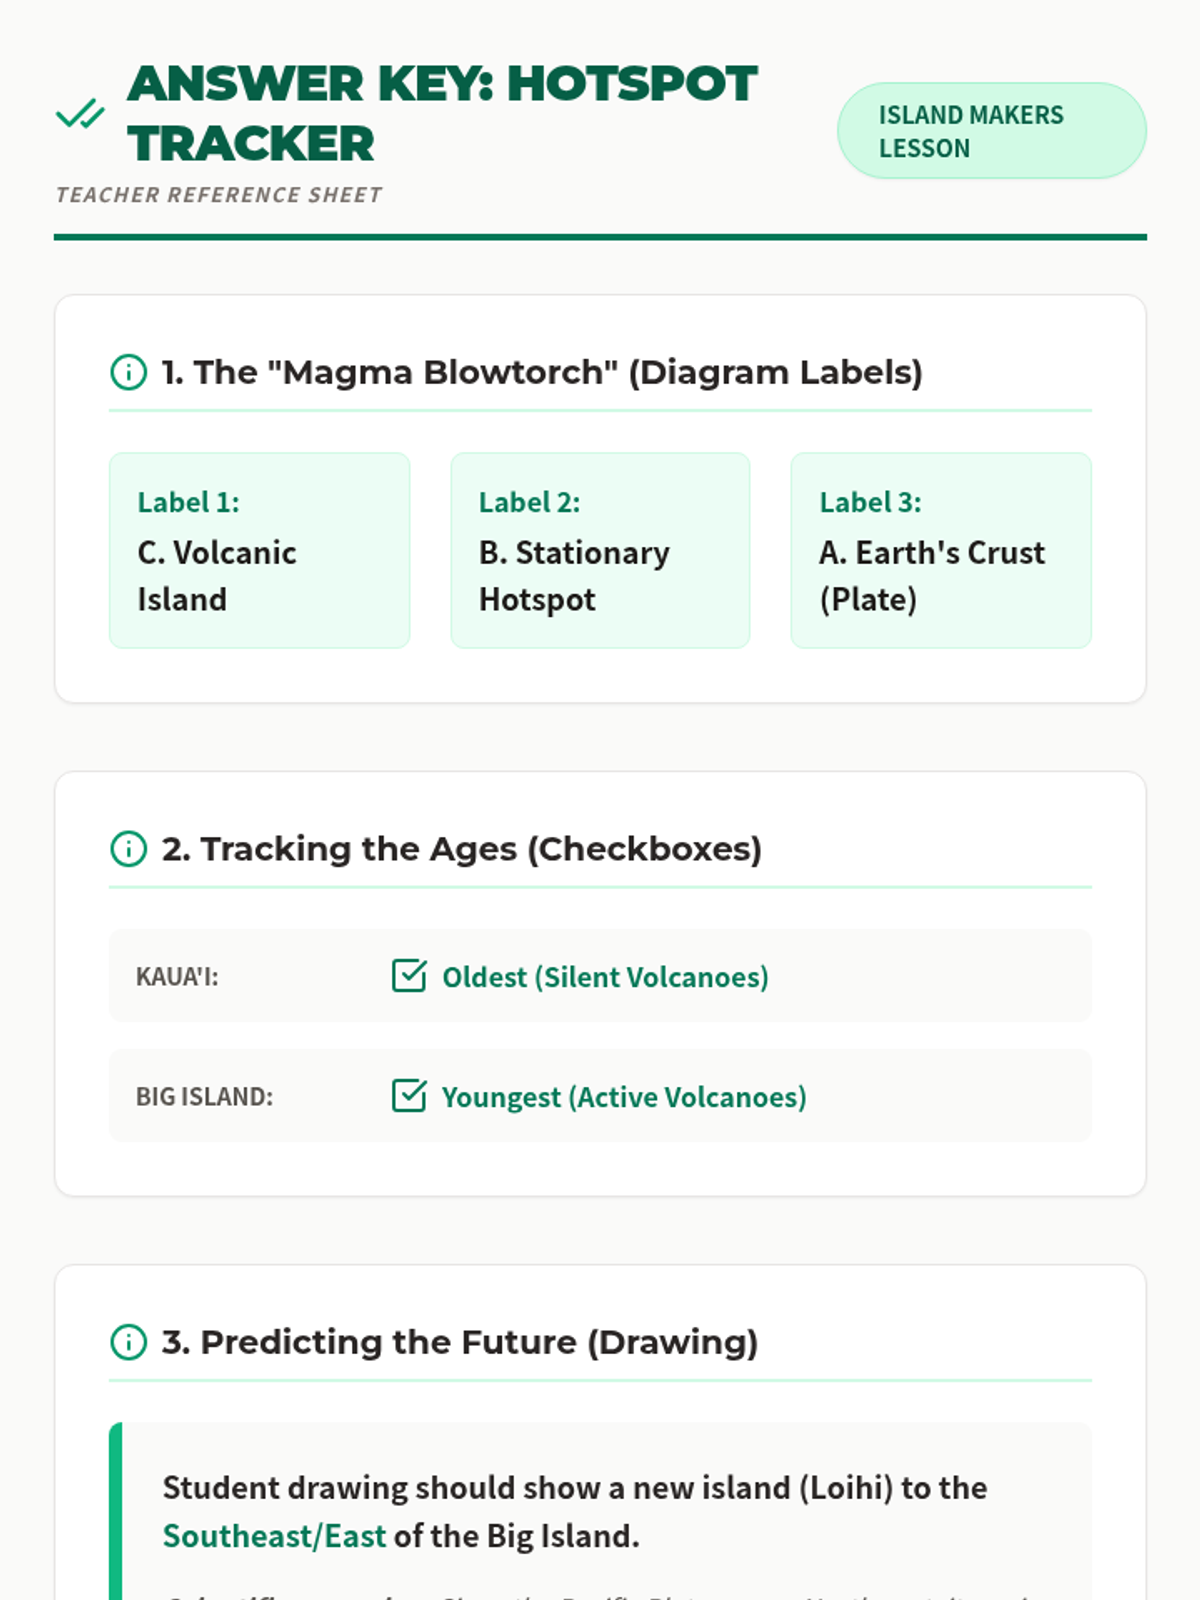Select the Label 2 Stationary Hotspot card

[x=600, y=550]
